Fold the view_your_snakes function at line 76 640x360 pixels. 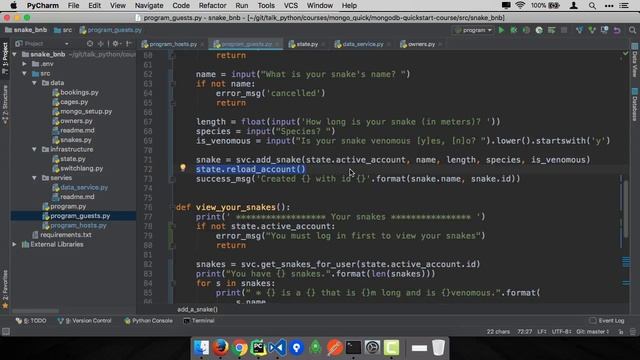click(172, 207)
